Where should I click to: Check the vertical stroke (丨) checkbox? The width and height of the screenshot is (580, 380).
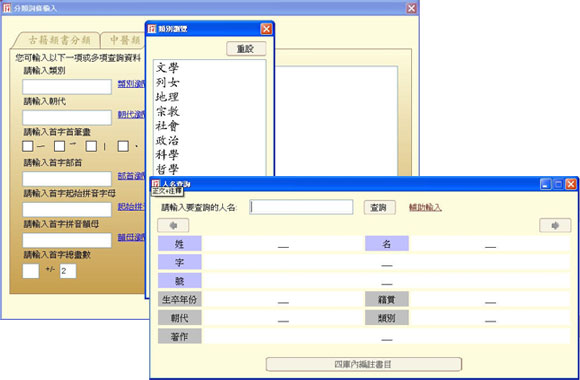[x=91, y=146]
